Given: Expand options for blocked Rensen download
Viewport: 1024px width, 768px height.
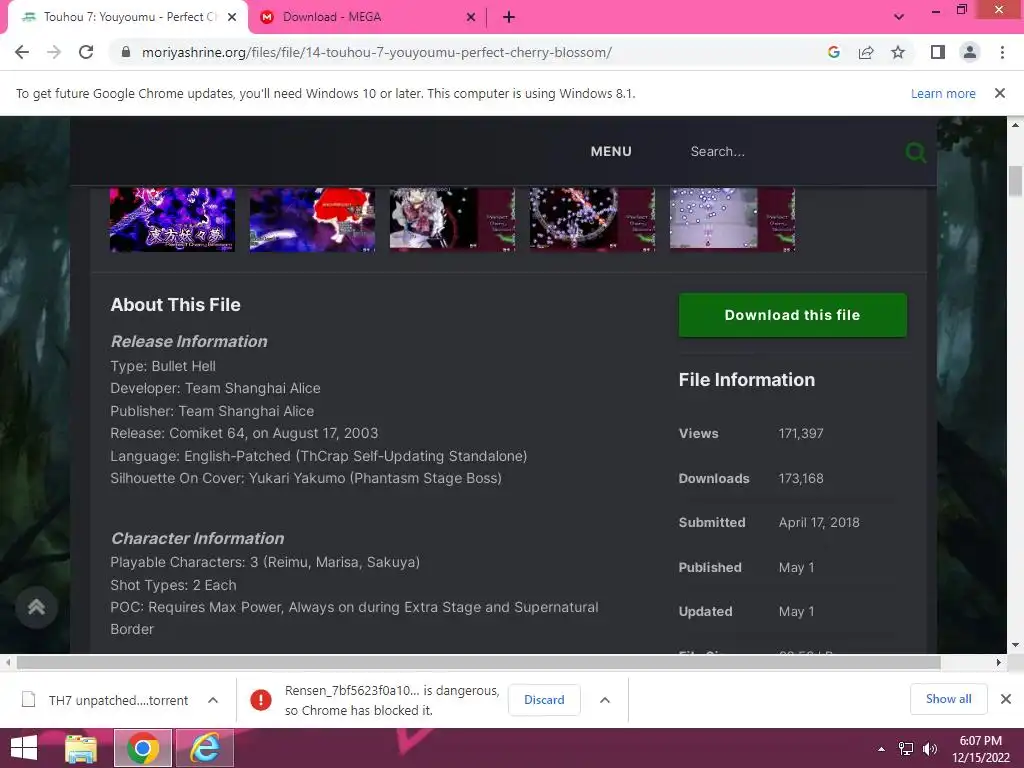Looking at the screenshot, I should (x=605, y=700).
